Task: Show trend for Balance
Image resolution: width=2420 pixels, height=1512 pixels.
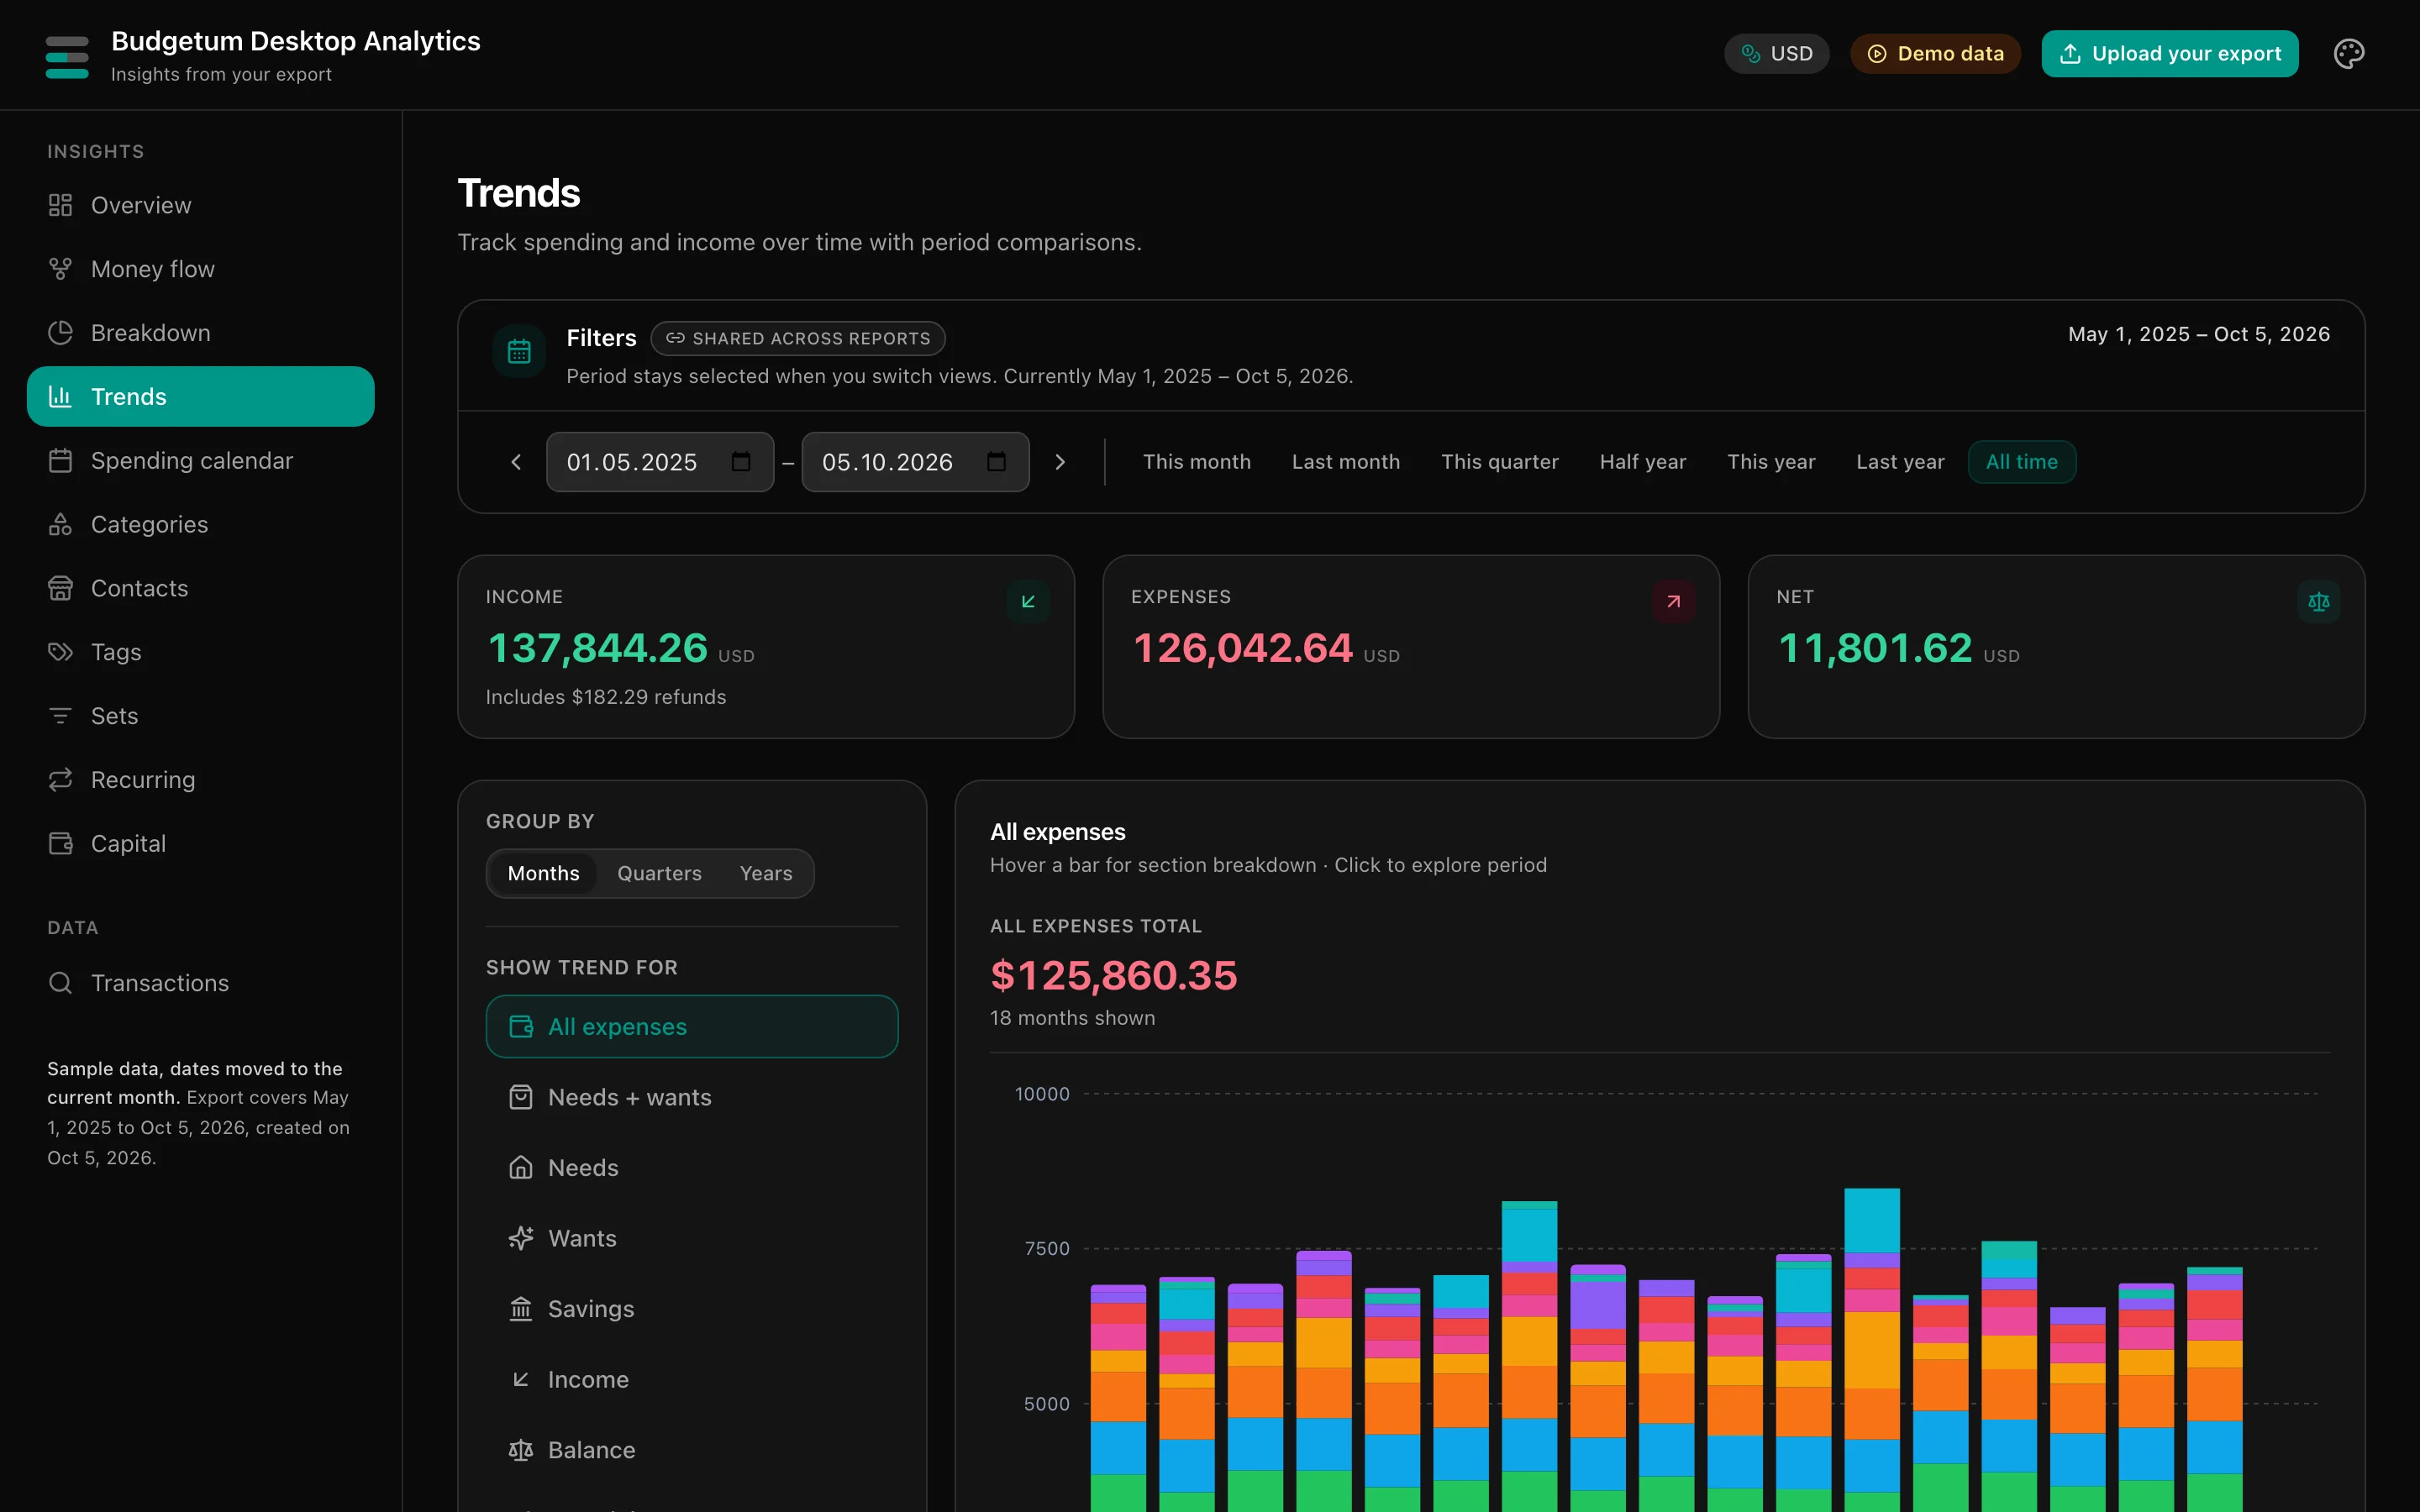Action: coord(692,1449)
